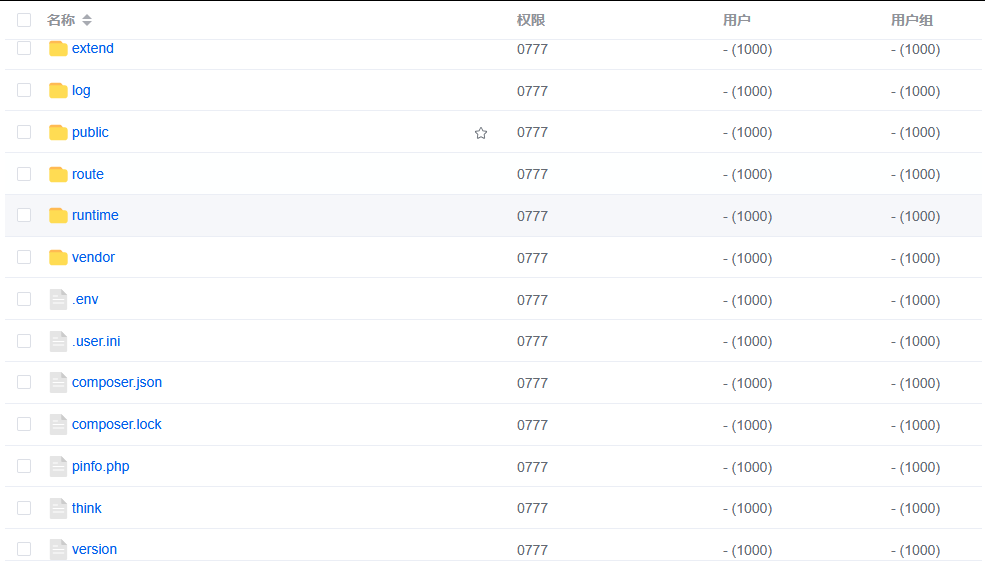Select the composer.lock row checkbox

(x=24, y=425)
